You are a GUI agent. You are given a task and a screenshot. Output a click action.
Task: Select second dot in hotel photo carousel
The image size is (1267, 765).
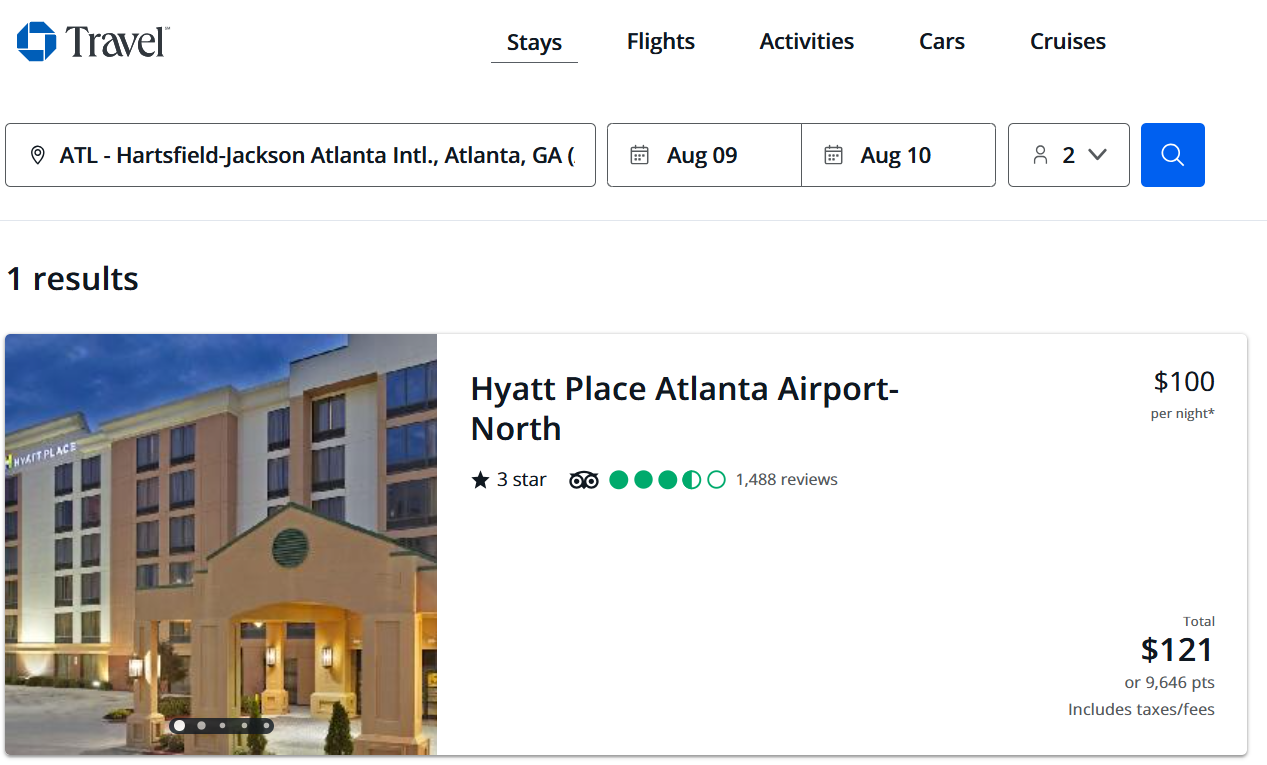[201, 726]
